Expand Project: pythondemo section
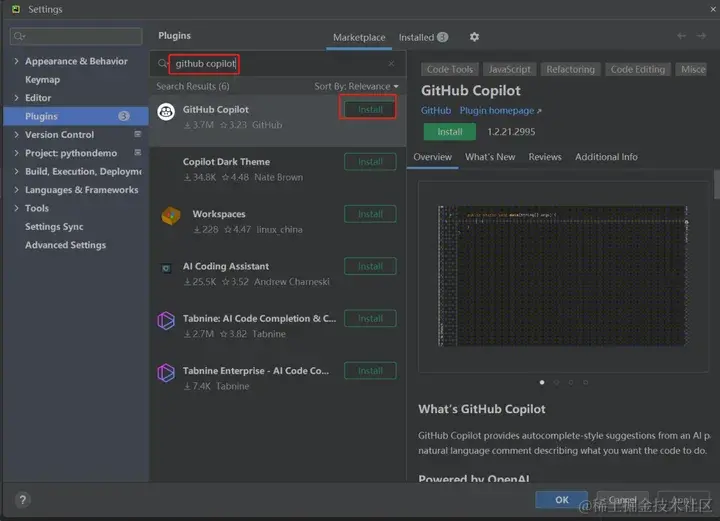Viewport: 720px width, 521px height. click(x=16, y=153)
